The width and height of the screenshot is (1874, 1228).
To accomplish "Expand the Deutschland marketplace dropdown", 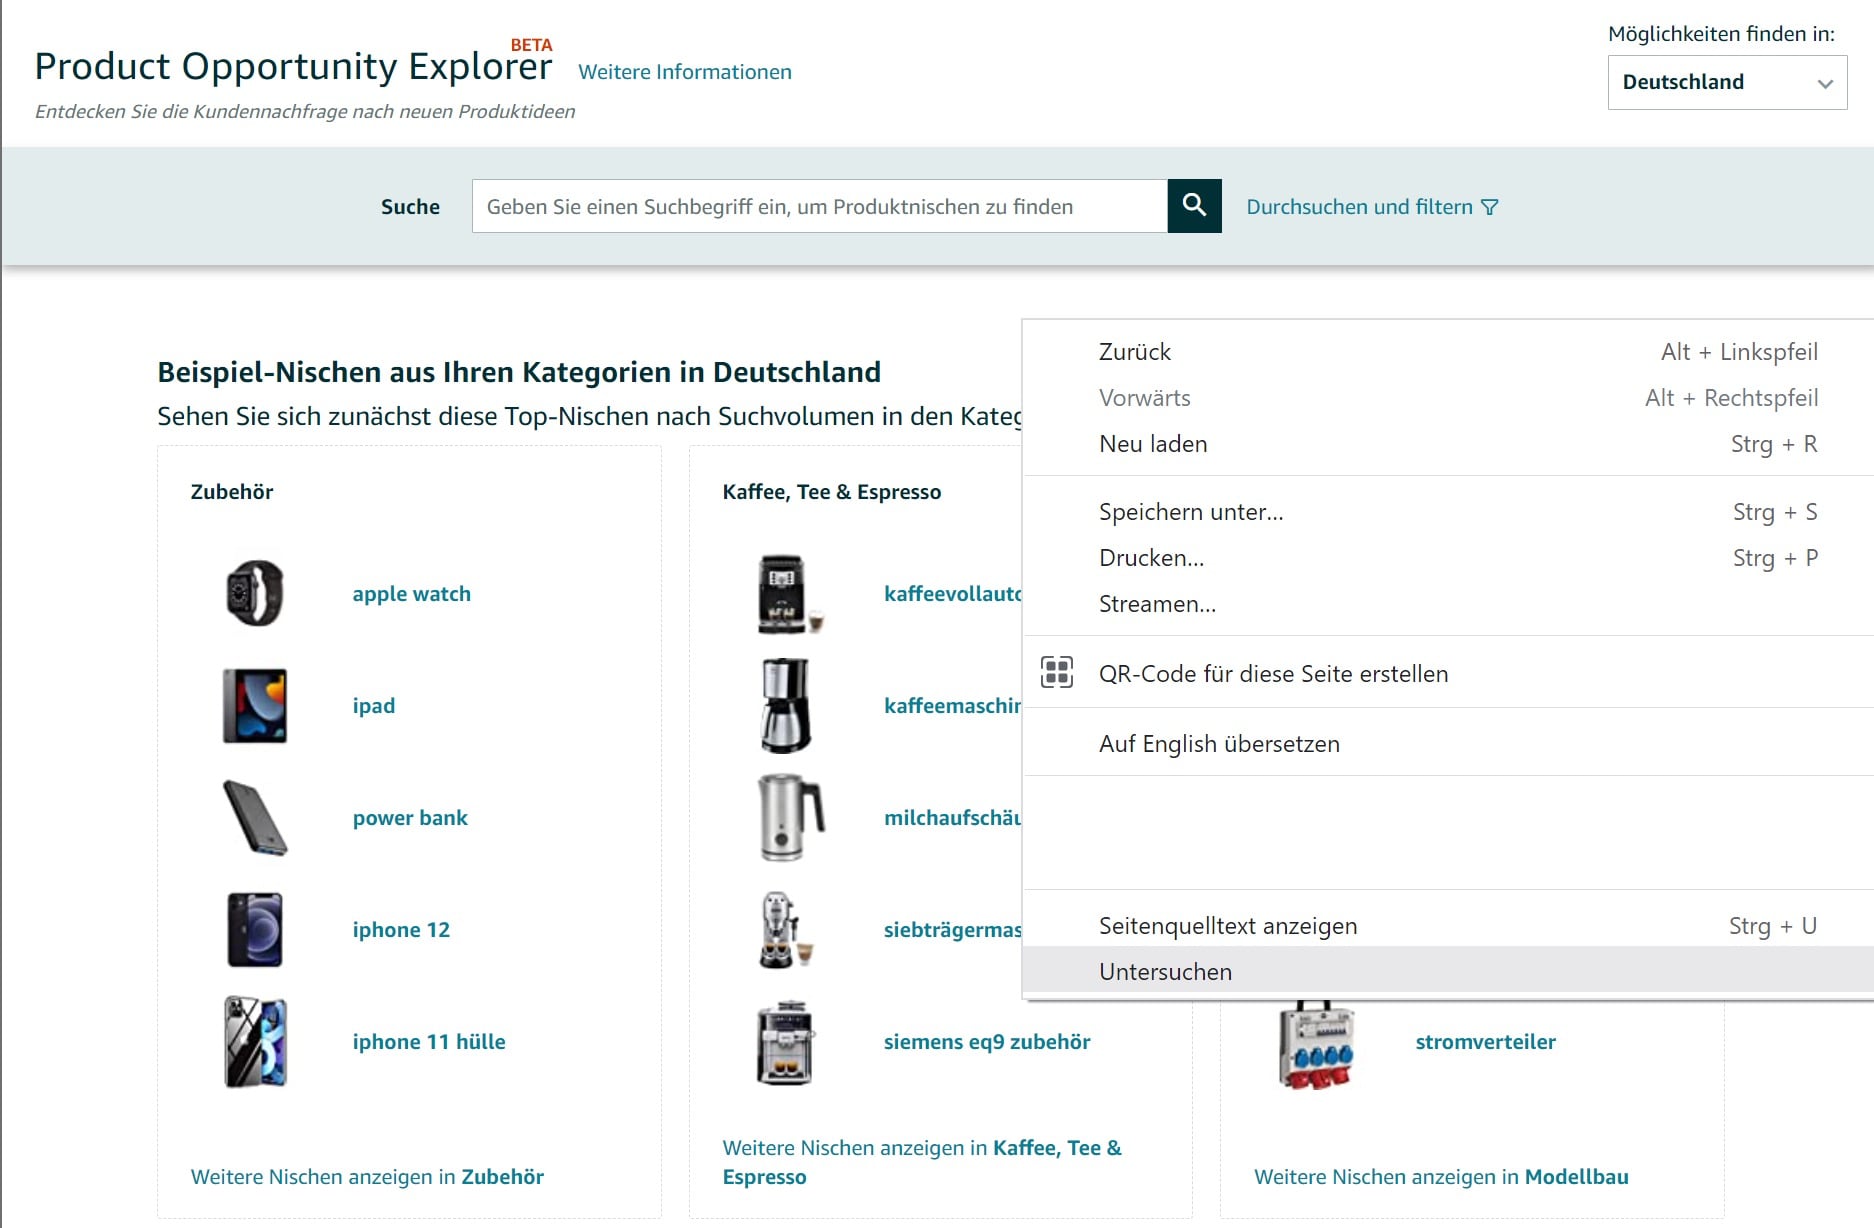I will (x=1727, y=82).
